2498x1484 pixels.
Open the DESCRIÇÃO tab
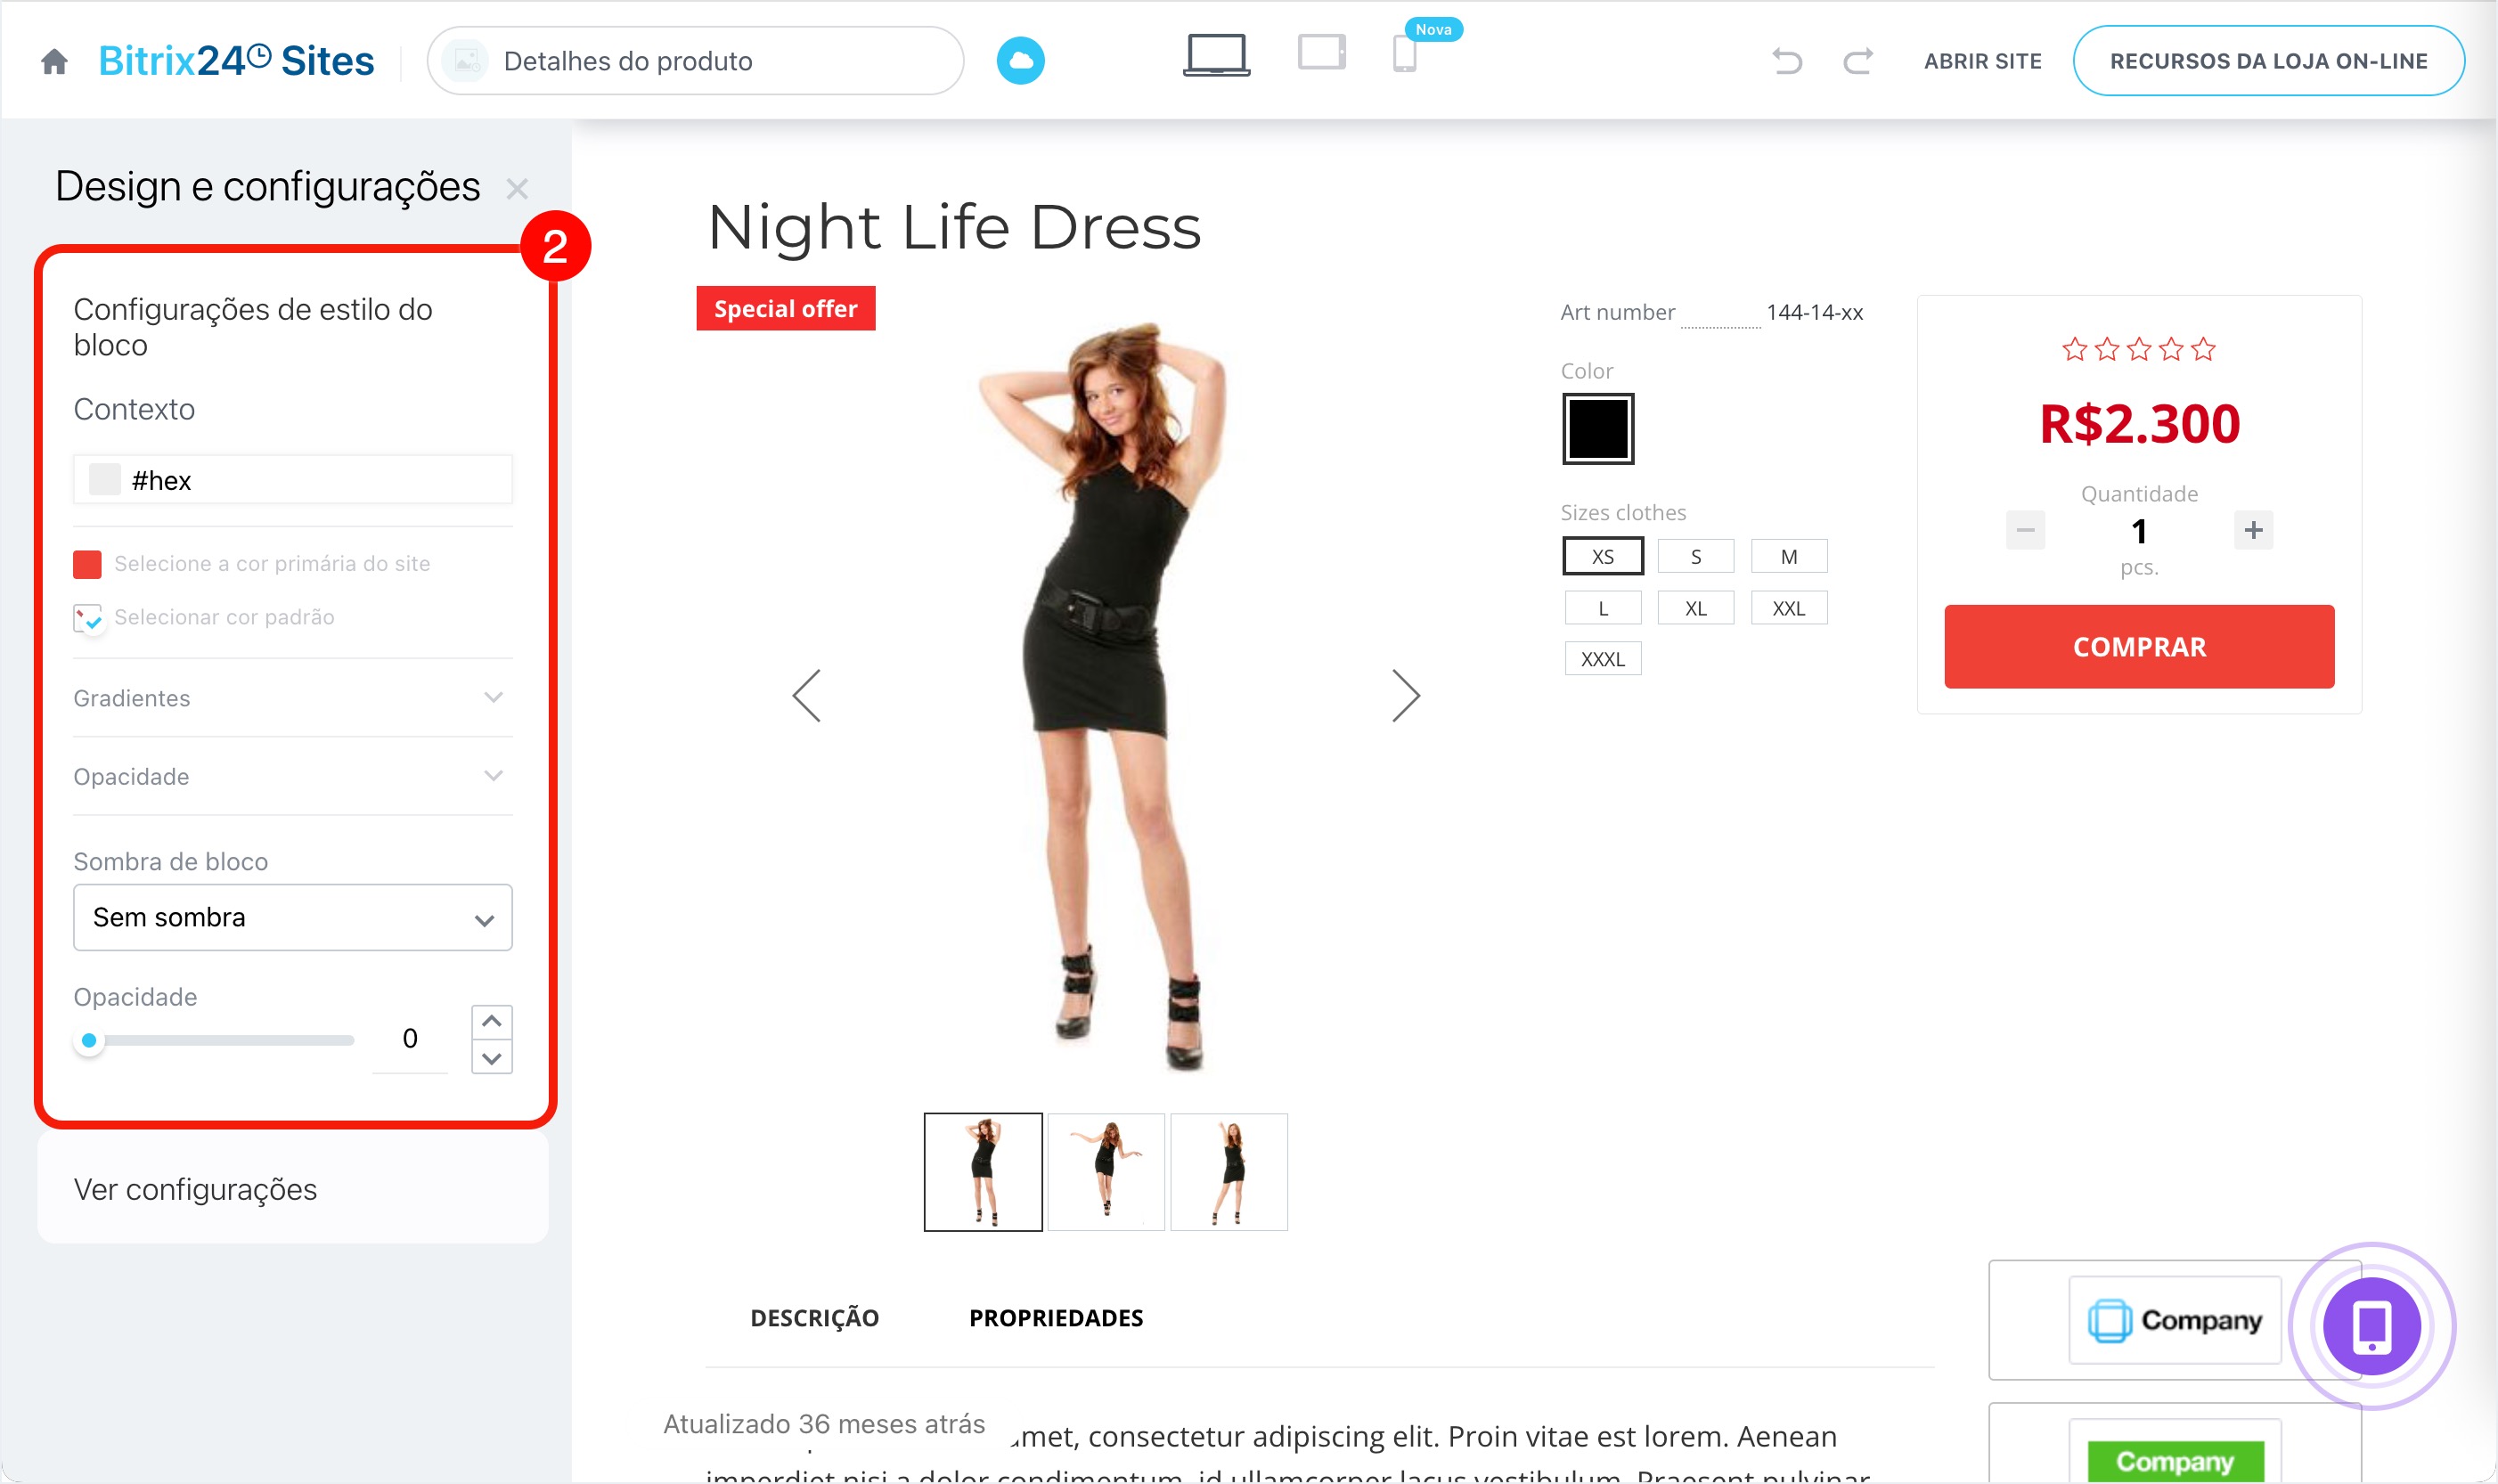click(x=814, y=1318)
